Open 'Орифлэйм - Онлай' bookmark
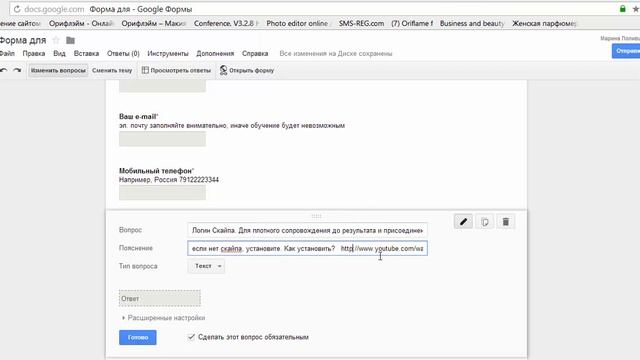640x360 pixels. click(81, 24)
